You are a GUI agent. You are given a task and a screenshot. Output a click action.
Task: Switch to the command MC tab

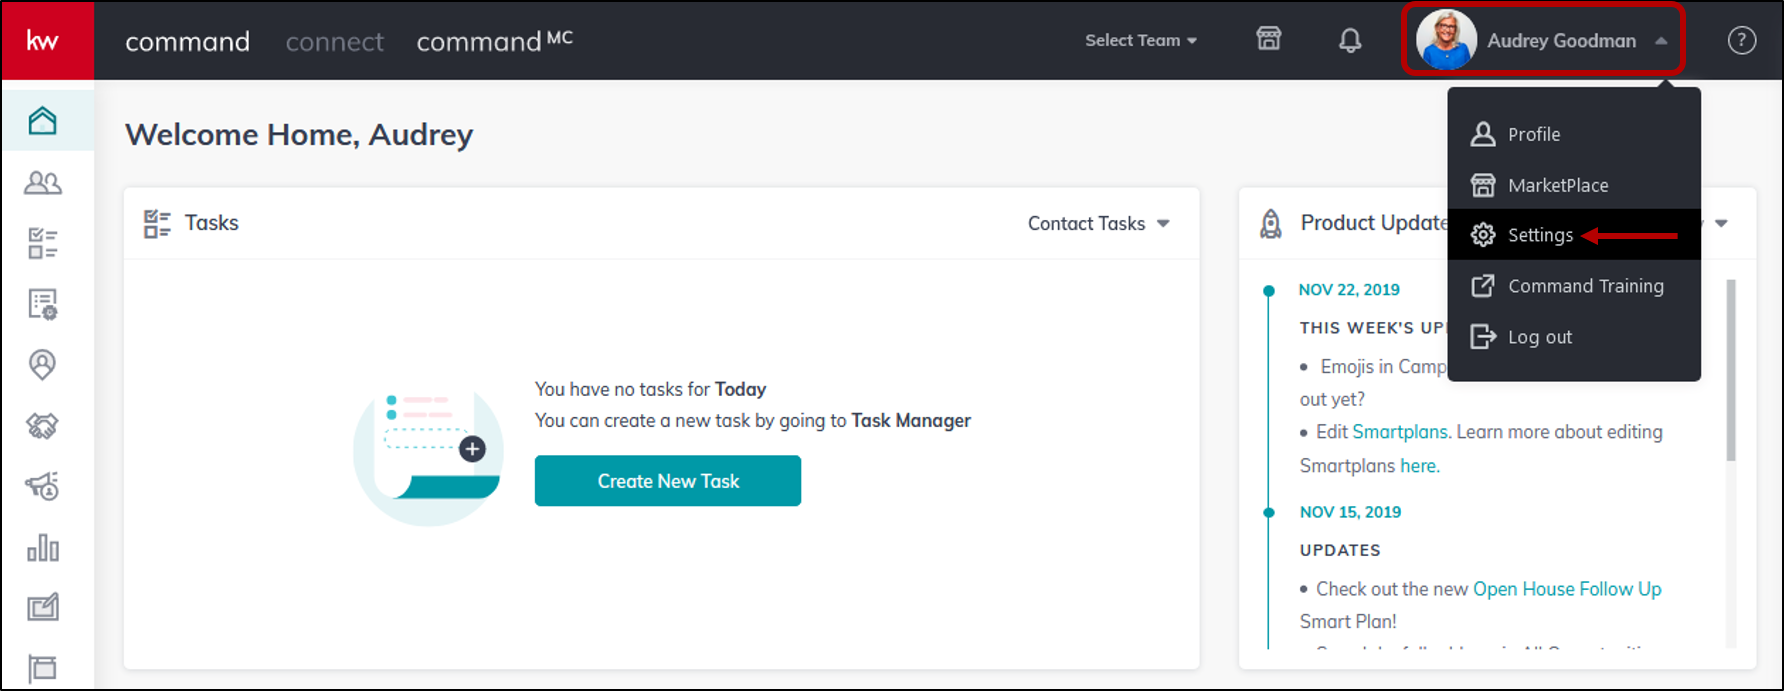pyautogui.click(x=494, y=40)
